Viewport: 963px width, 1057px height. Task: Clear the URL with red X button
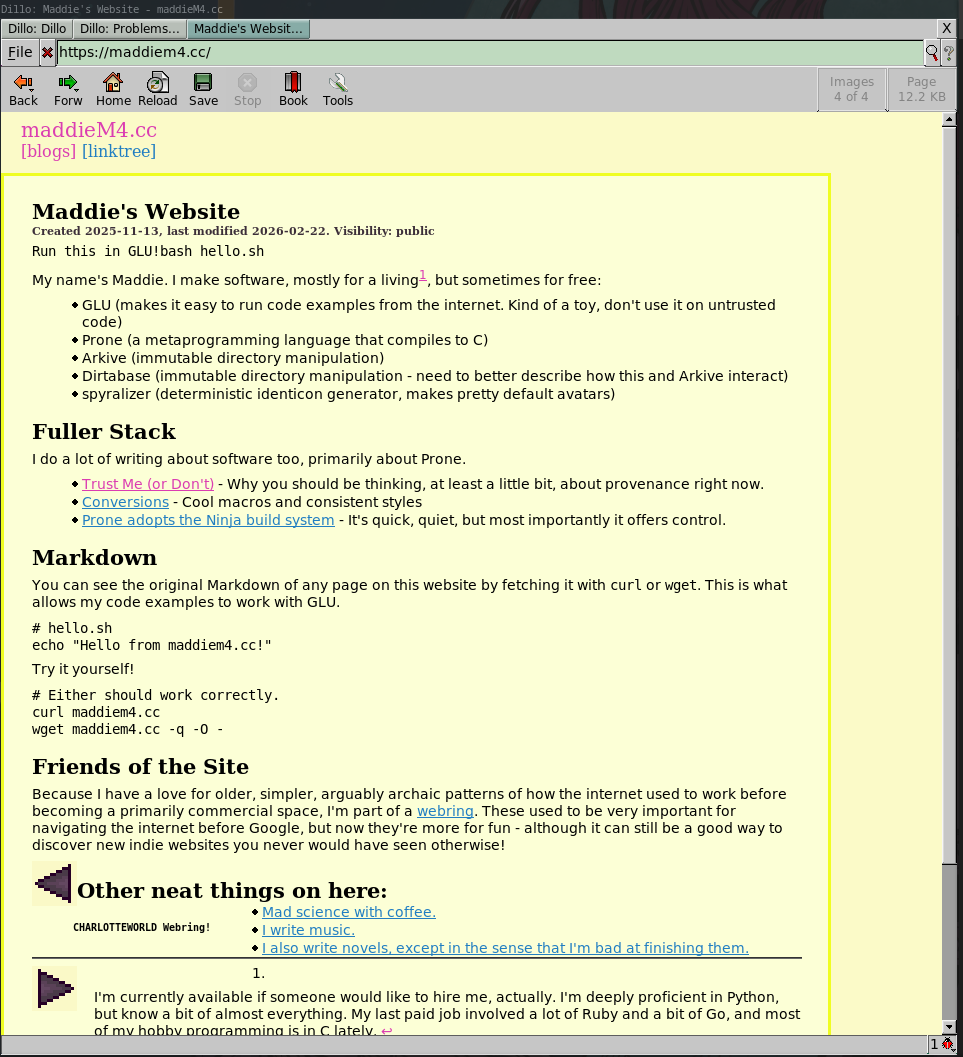[47, 53]
